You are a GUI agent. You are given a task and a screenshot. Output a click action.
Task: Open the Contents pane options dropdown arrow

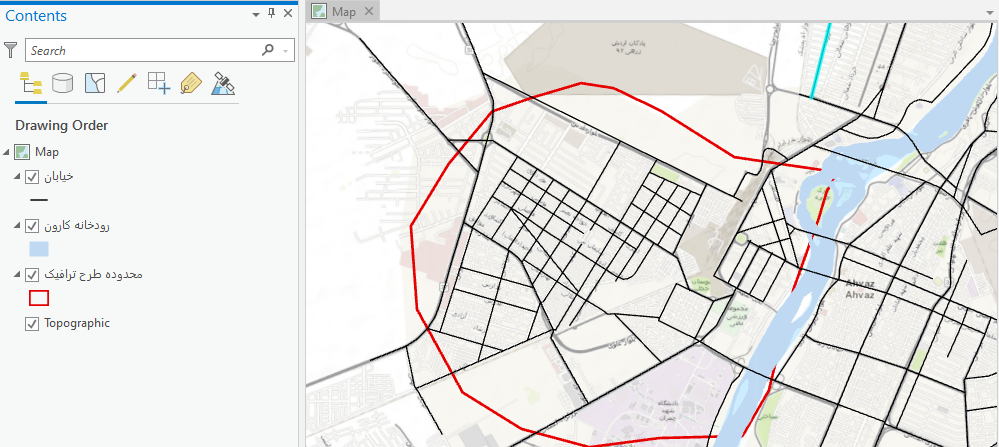coord(256,14)
